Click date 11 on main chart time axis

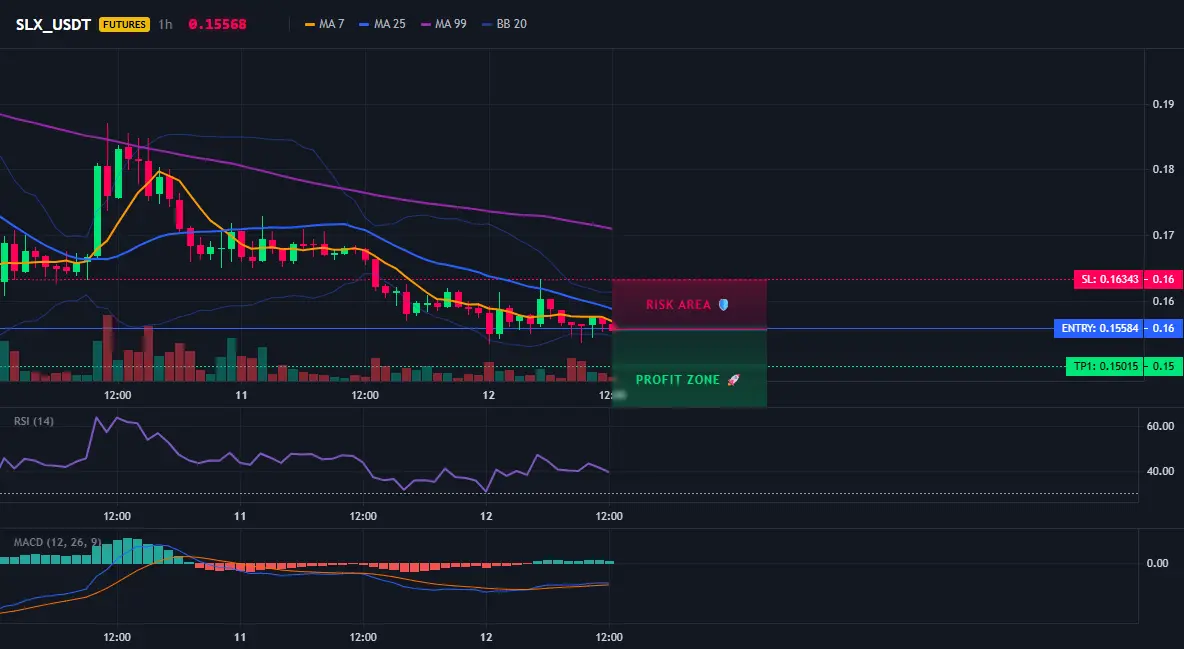(241, 395)
